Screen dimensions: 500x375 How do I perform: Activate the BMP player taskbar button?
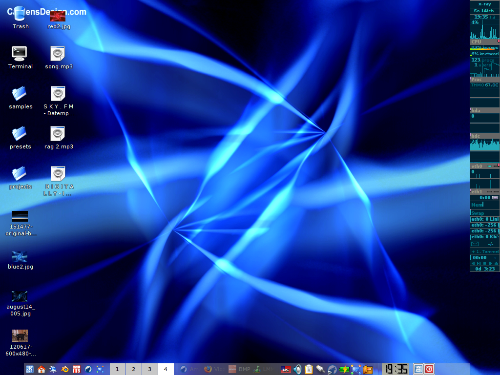[239, 369]
